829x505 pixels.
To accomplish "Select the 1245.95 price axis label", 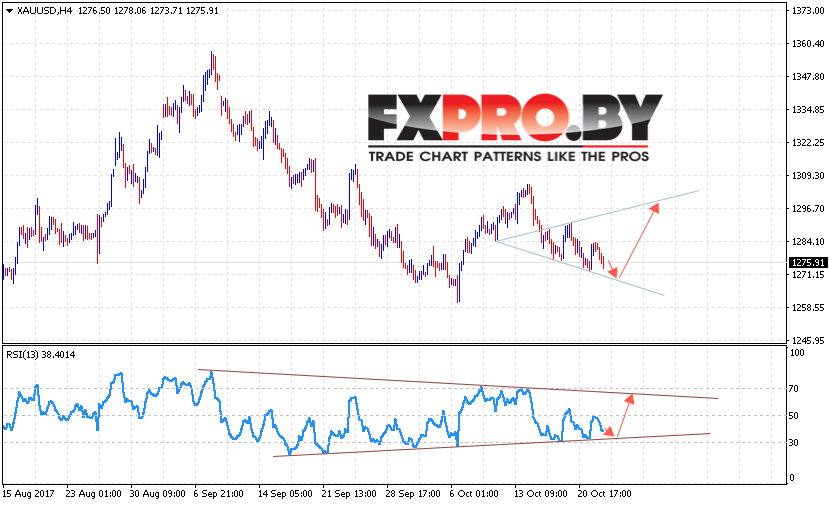I will point(808,341).
